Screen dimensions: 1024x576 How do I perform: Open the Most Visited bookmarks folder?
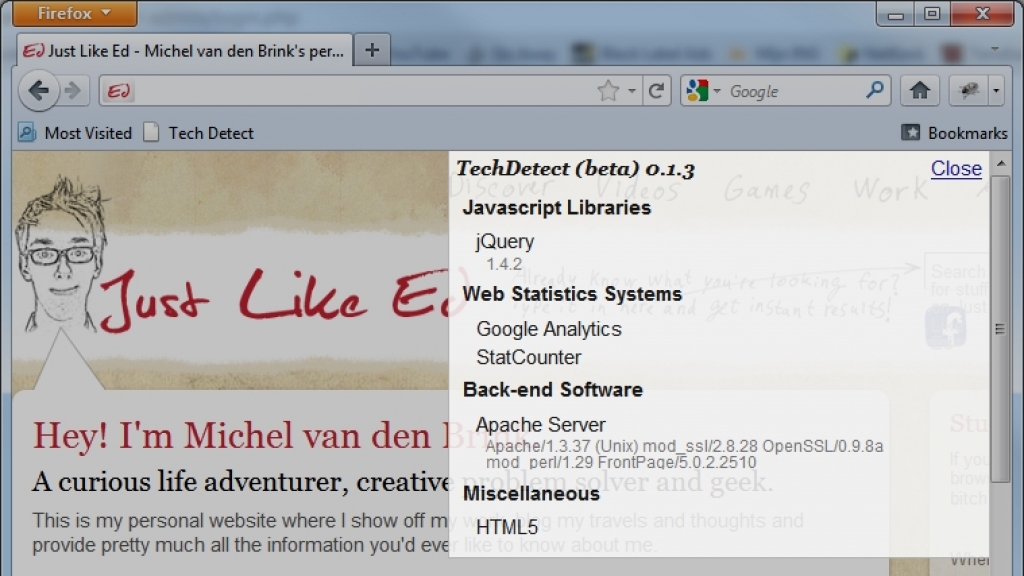pos(75,133)
